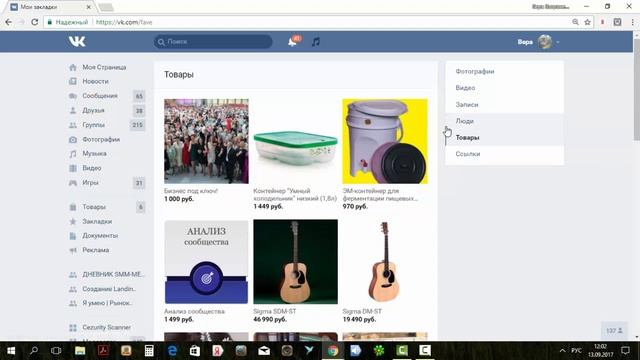The image size is (640, 360).
Task: Open the Я умею | Рынок.. group link
Action: tap(107, 303)
